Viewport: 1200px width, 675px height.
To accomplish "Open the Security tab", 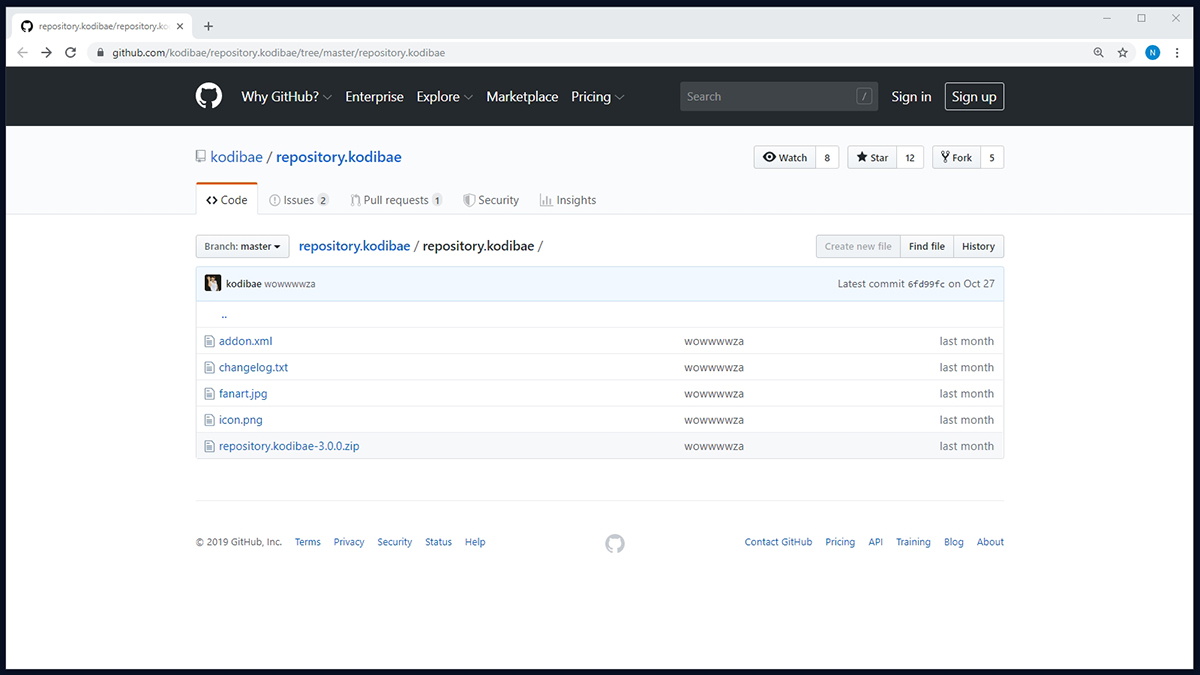I will point(491,200).
